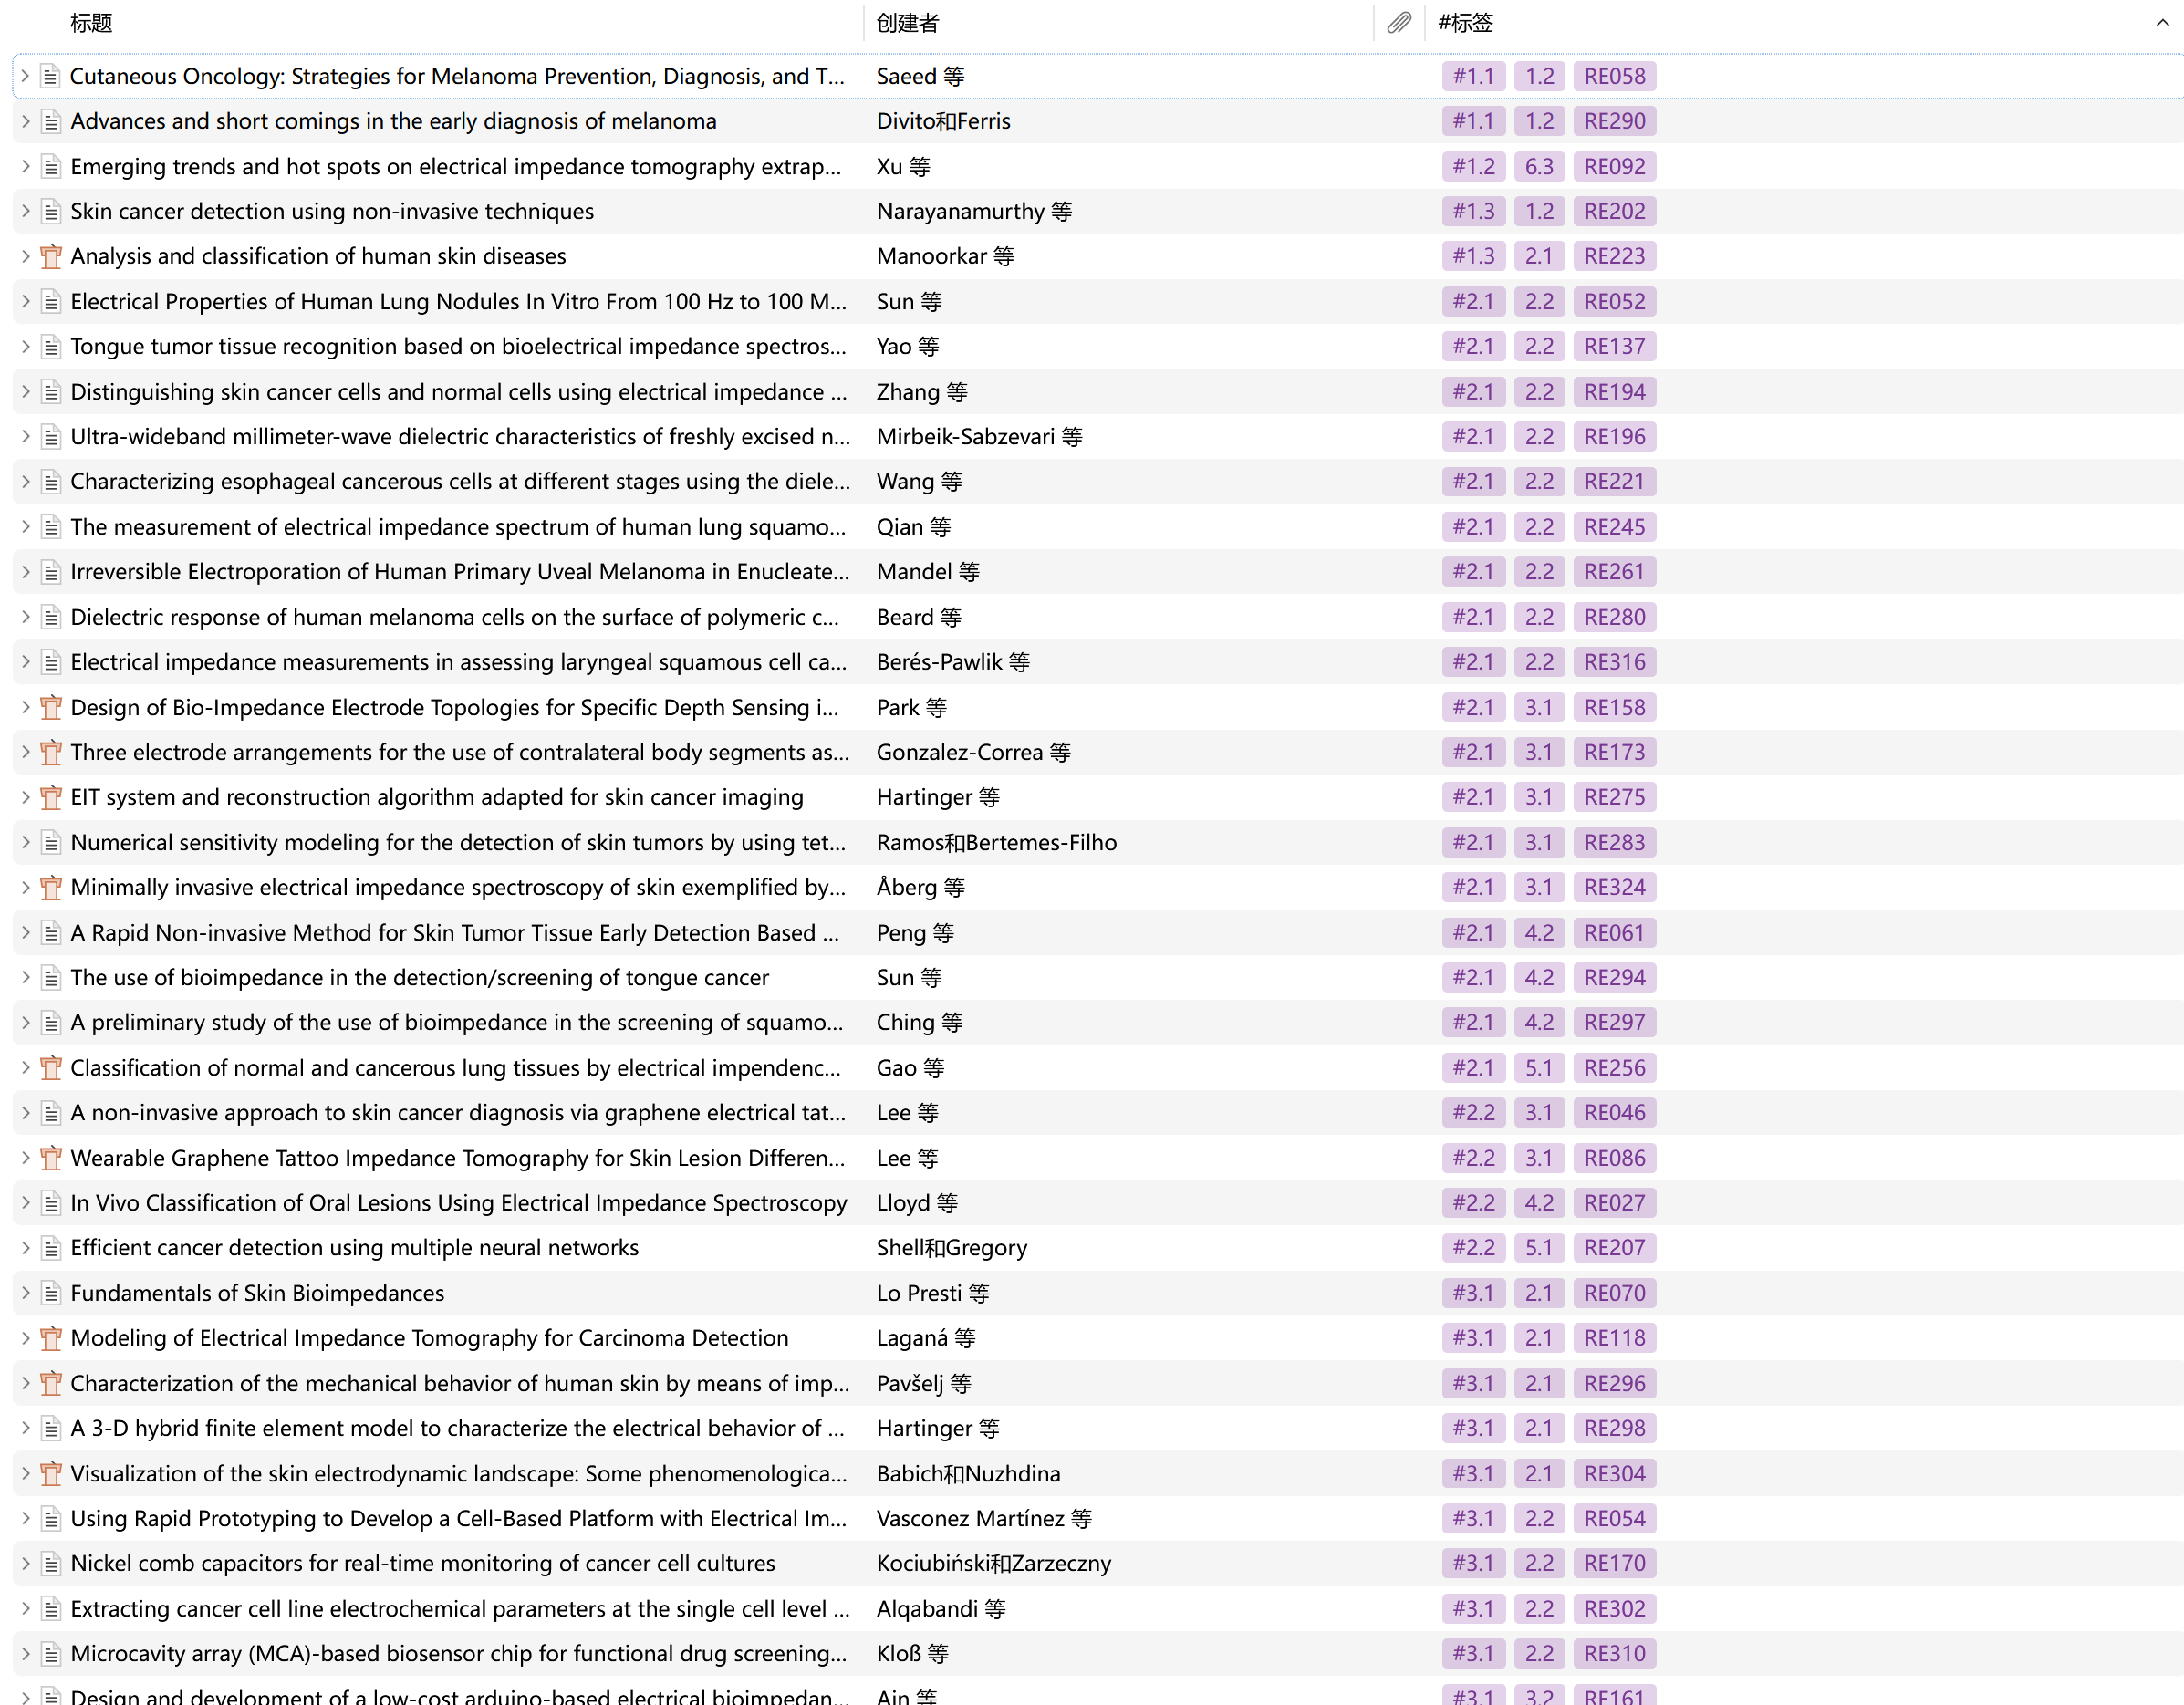This screenshot has width=2184, height=1705.
Task: Expand Extracting cancer cell line item
Action: pos(25,1608)
